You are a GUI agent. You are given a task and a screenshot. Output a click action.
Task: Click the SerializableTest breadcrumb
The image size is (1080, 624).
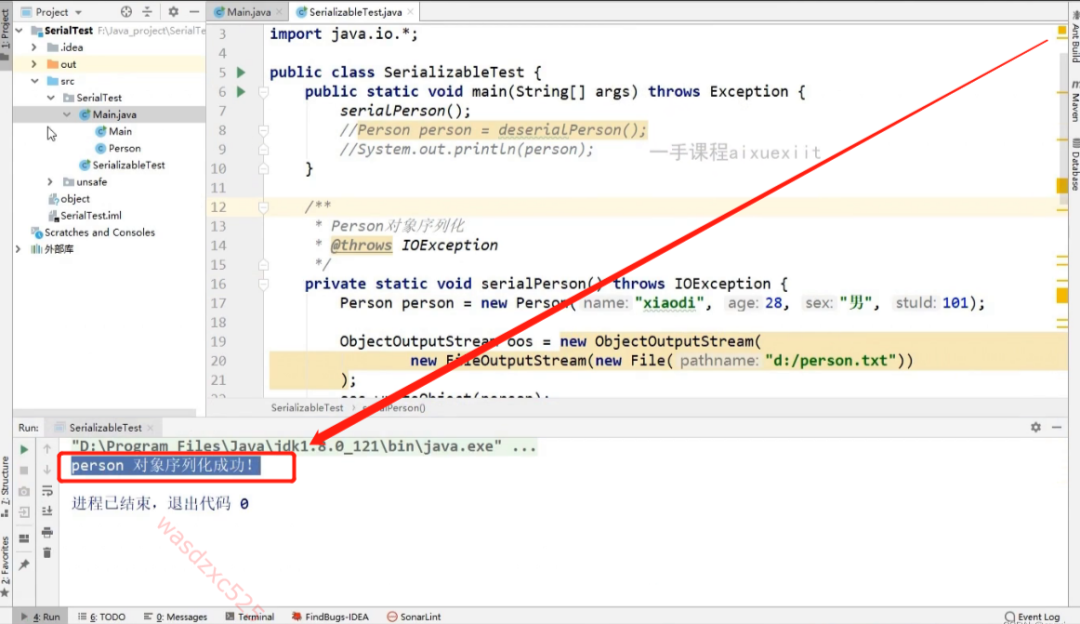tap(307, 408)
